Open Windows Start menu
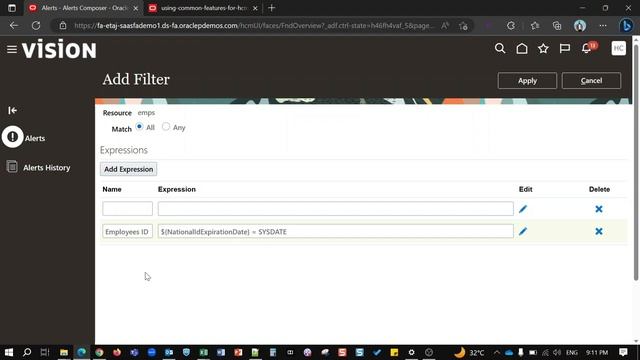Viewport: 640px width, 360px height. 9,352
